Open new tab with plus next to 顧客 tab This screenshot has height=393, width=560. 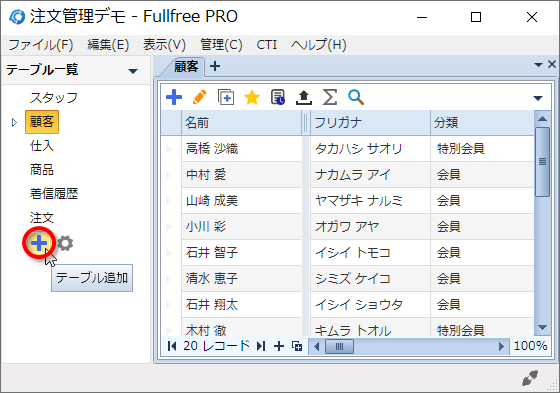pyautogui.click(x=215, y=66)
